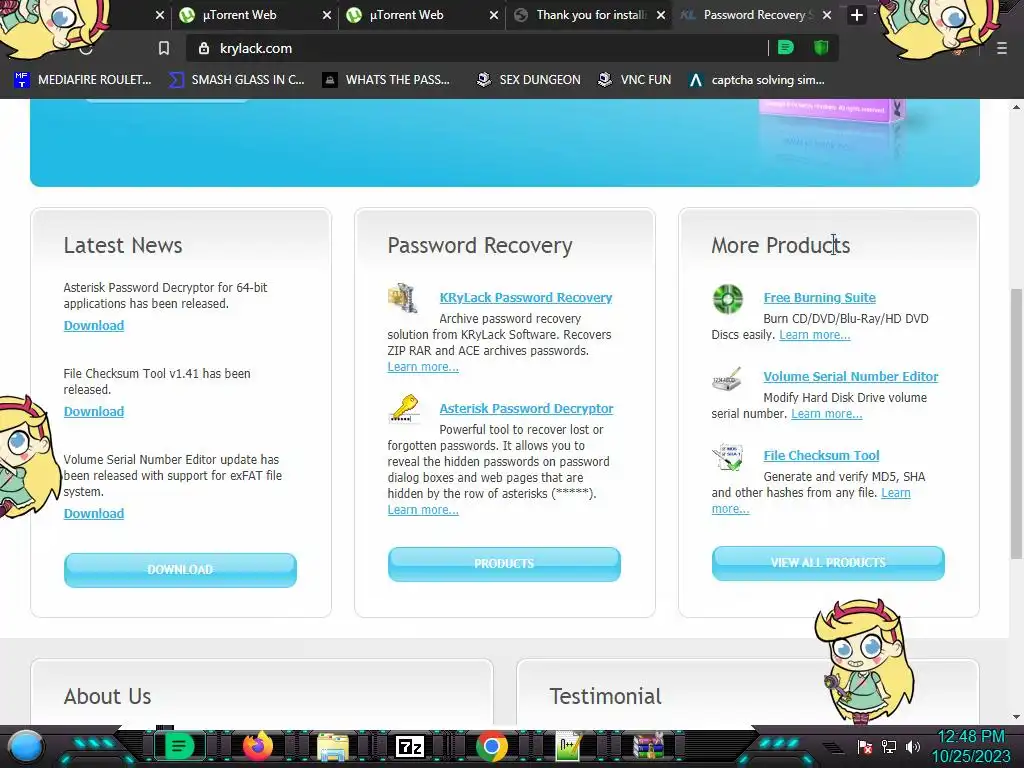
Task: Click the scrollbar down arrow
Action: pos(1017,716)
